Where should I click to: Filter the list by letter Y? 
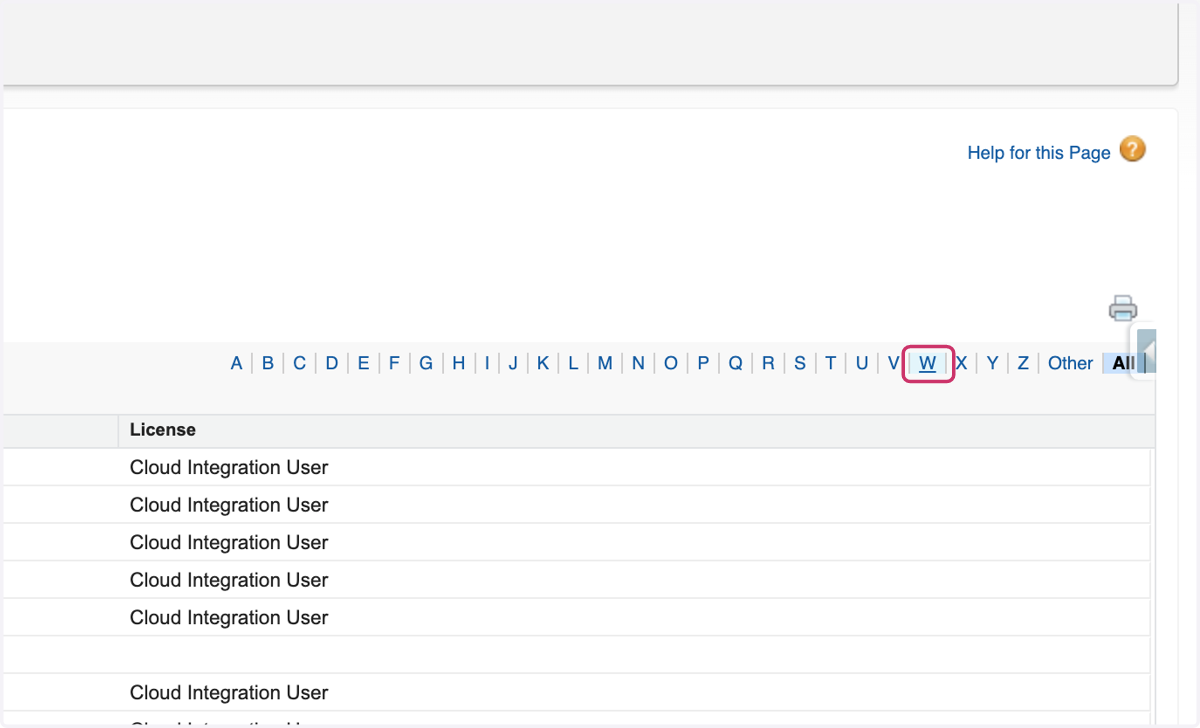click(x=992, y=363)
